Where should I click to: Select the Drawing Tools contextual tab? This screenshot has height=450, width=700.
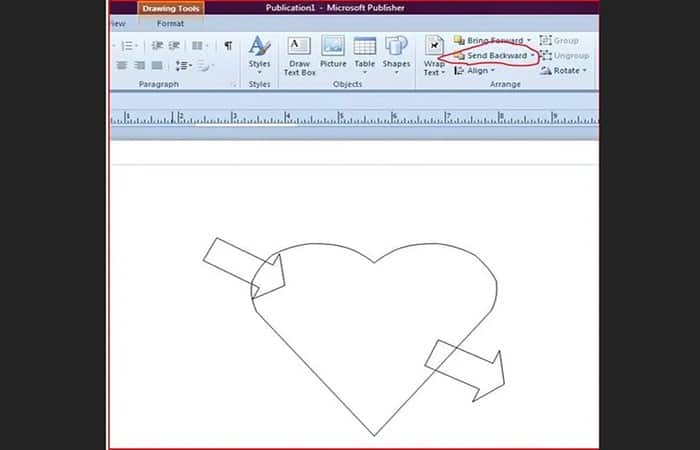(171, 8)
